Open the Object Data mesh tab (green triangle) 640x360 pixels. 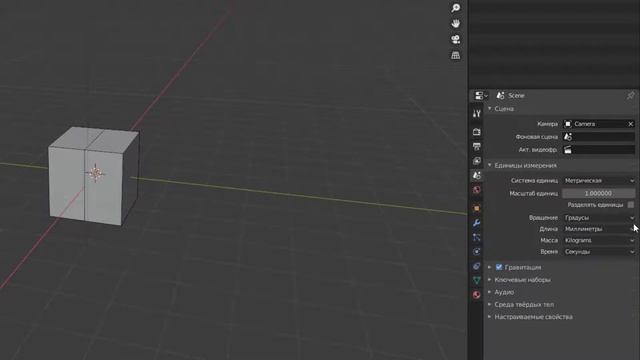click(x=476, y=280)
